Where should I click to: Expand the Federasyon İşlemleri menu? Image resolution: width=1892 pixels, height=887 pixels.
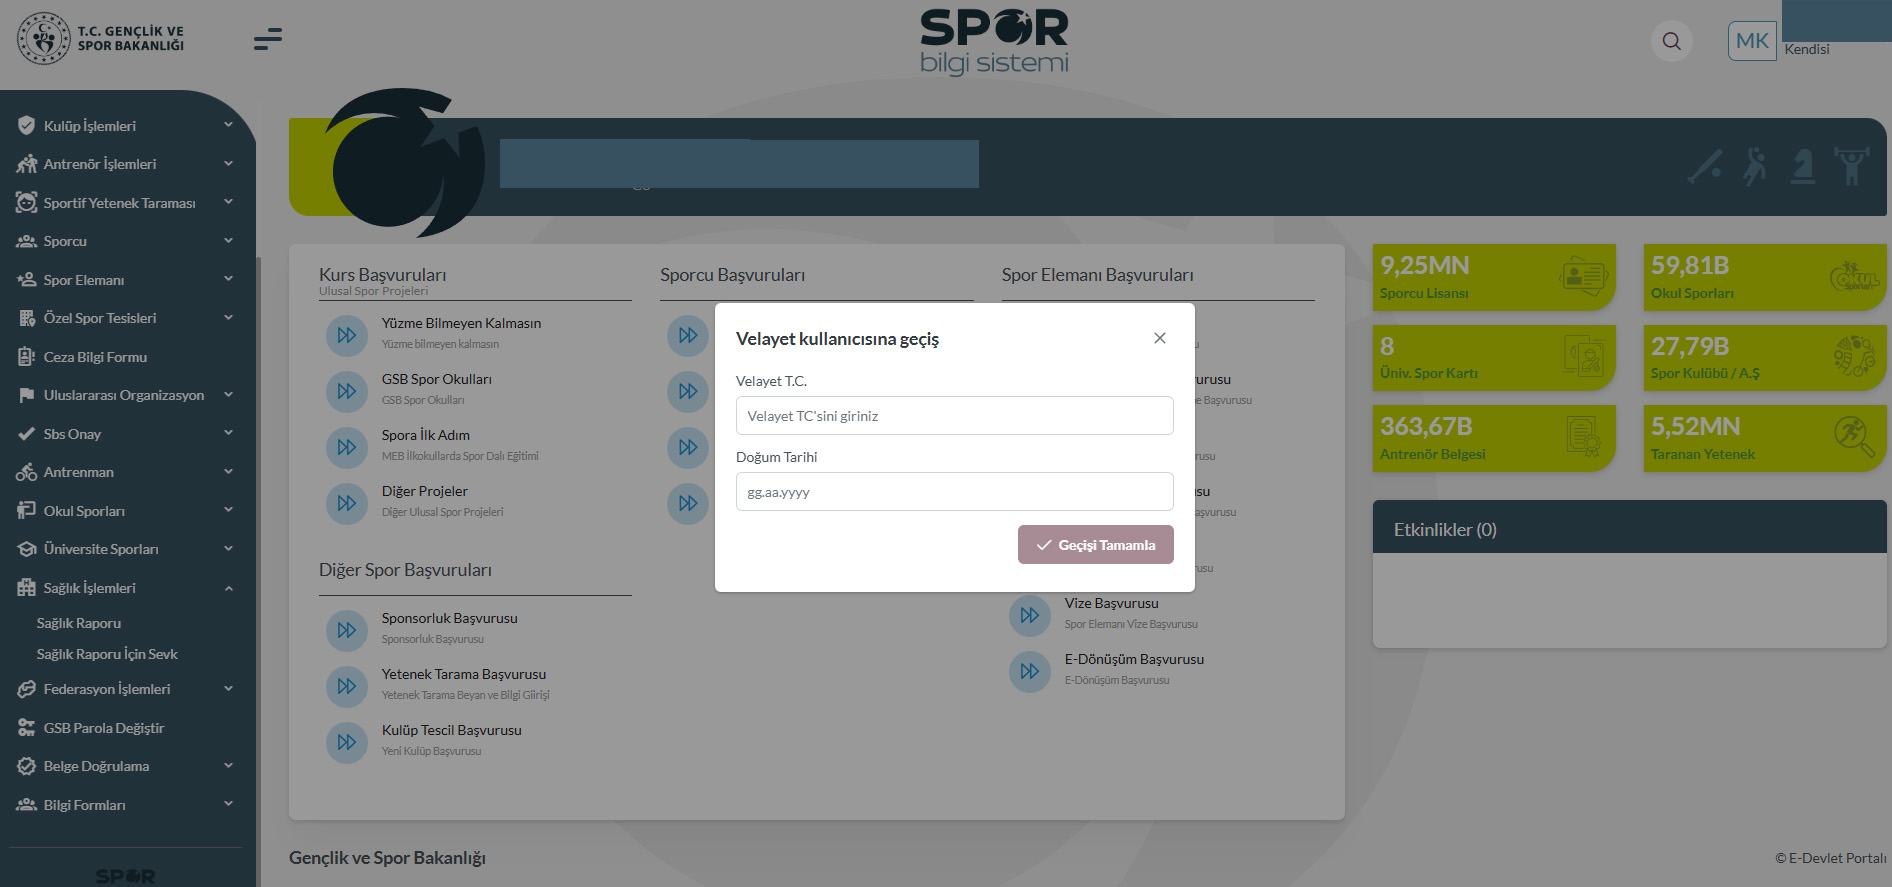[126, 689]
